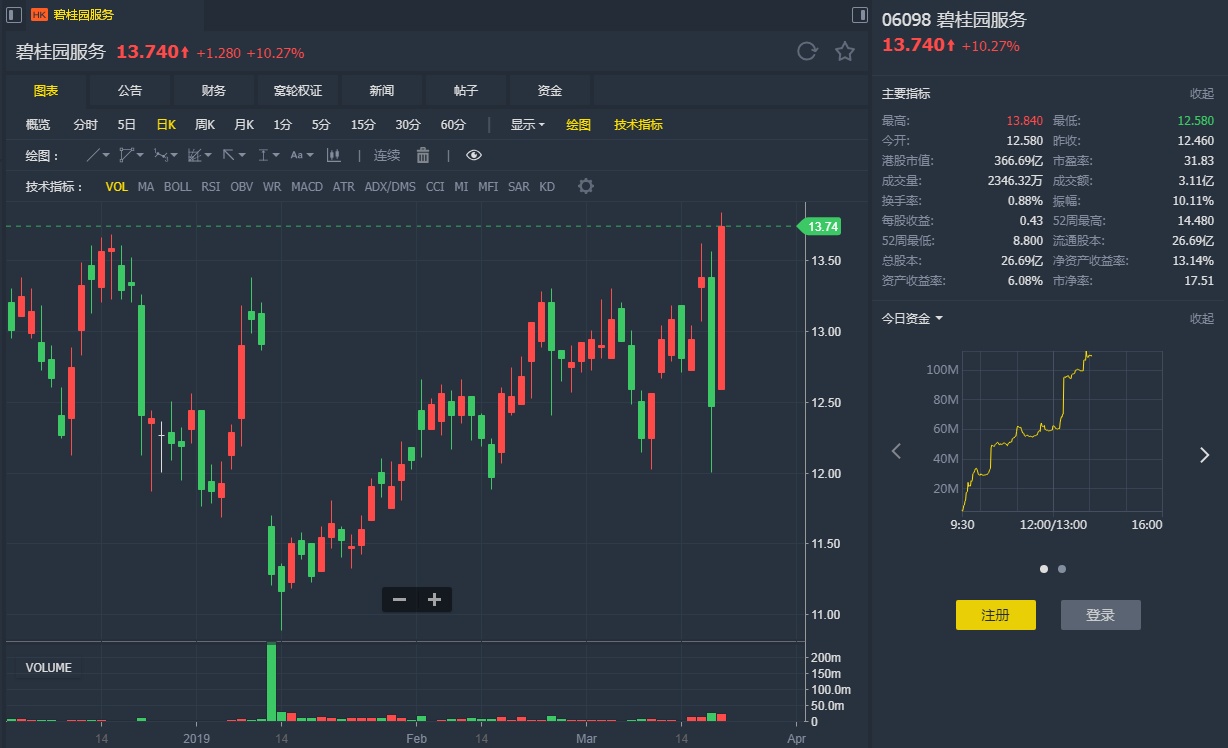Viewport: 1228px width, 748px height.
Task: Select the 概览 overview view
Action: (38, 125)
